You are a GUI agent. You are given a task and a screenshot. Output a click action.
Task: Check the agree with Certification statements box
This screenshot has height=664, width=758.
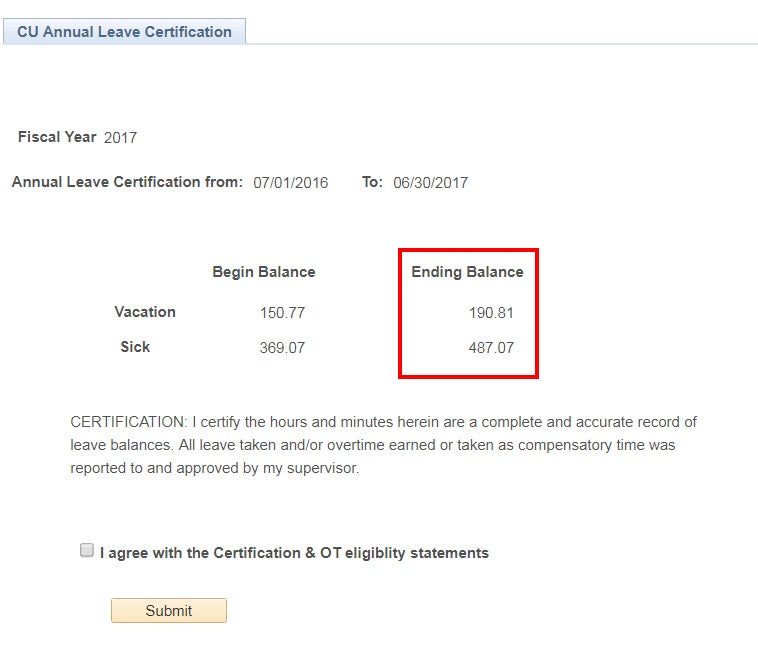point(87,550)
